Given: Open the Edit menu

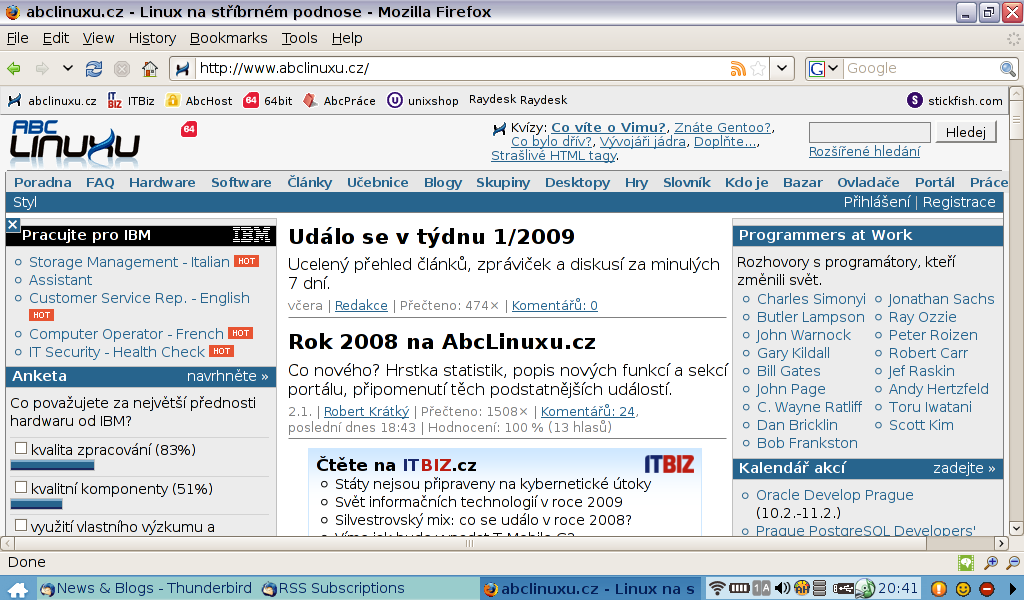Looking at the screenshot, I should [56, 39].
